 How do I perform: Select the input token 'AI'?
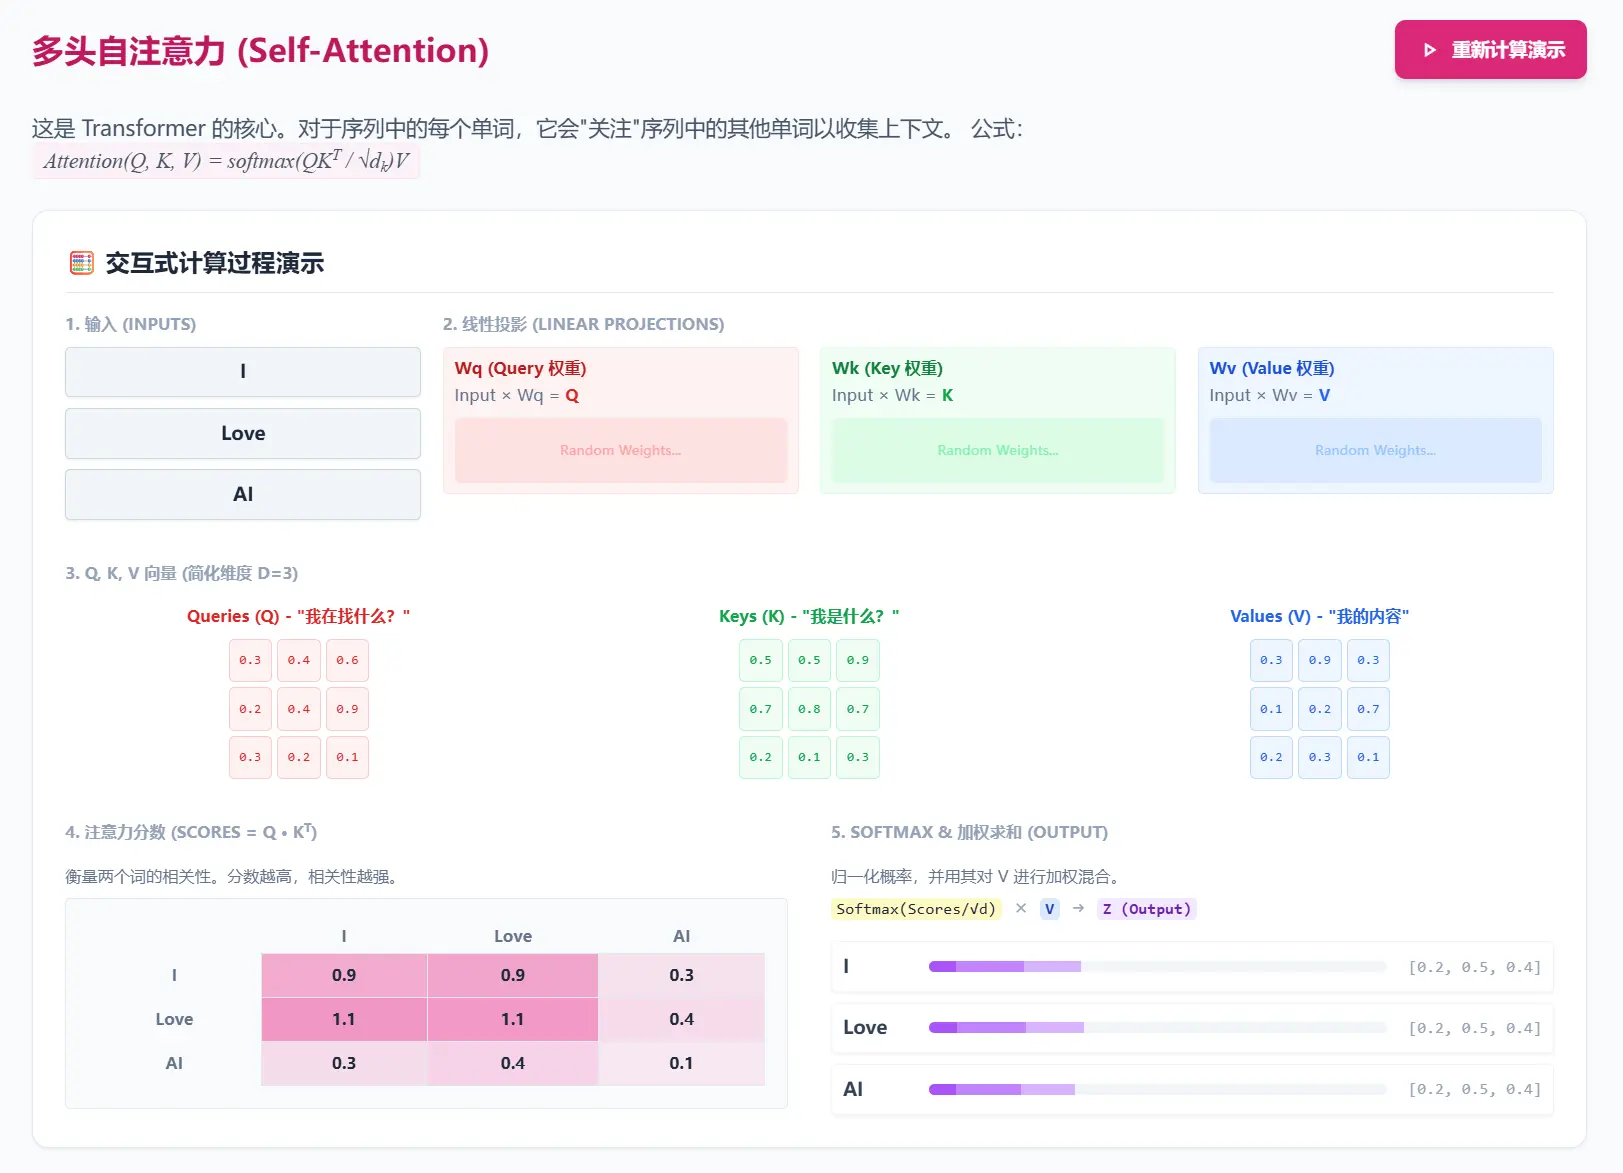(243, 494)
